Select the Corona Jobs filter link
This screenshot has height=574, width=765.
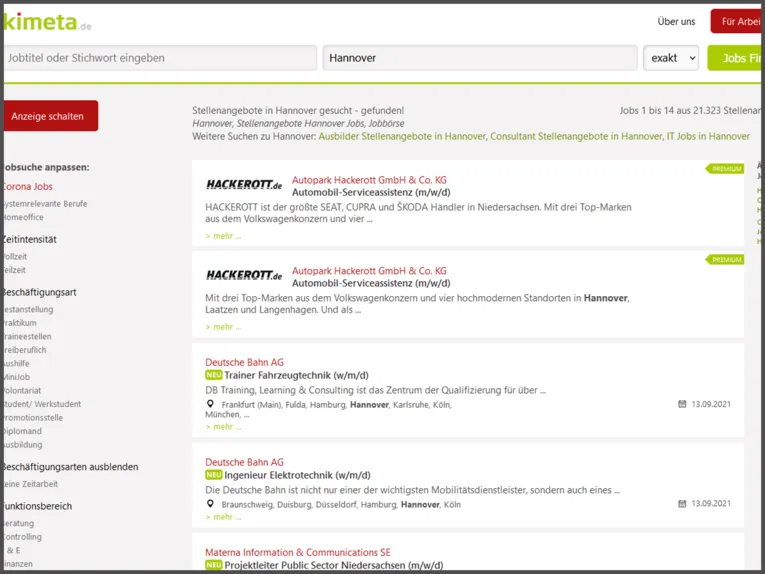[x=28, y=186]
